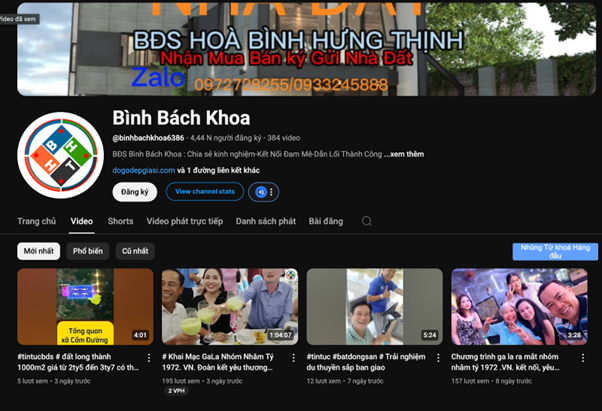Click the @binhbachkhoa6386 handle text
Screen dimensions: 602x411
click(148, 138)
